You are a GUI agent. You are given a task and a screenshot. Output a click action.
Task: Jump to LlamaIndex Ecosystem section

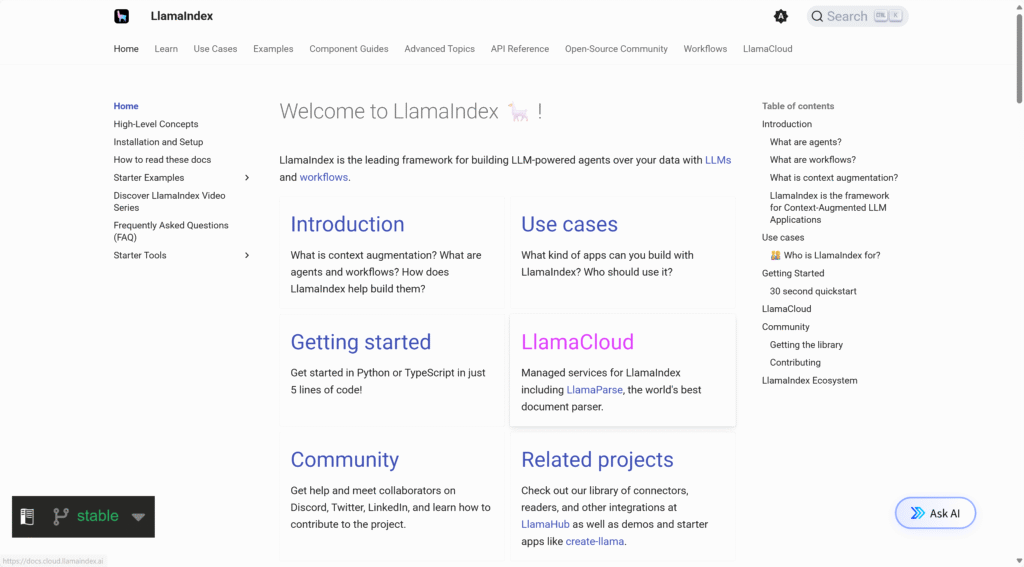(810, 380)
